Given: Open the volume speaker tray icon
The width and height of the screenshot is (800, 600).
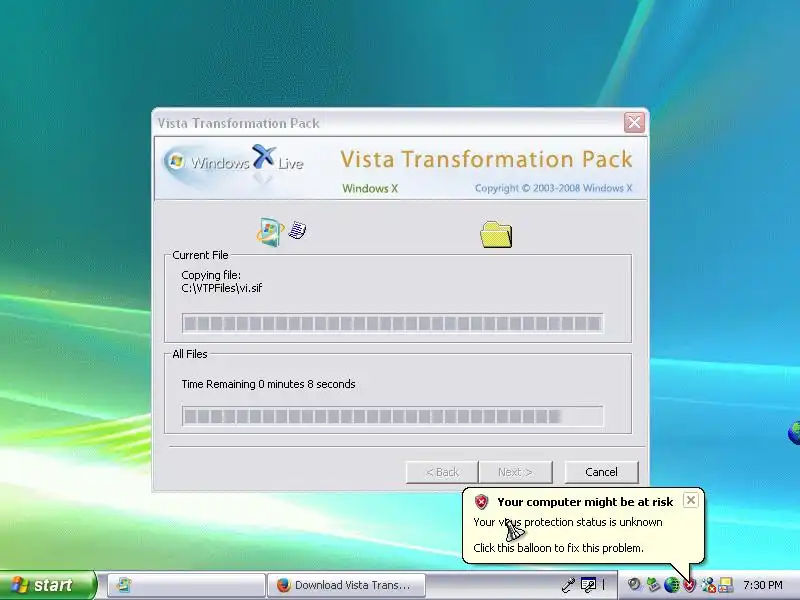Looking at the screenshot, I should (634, 585).
